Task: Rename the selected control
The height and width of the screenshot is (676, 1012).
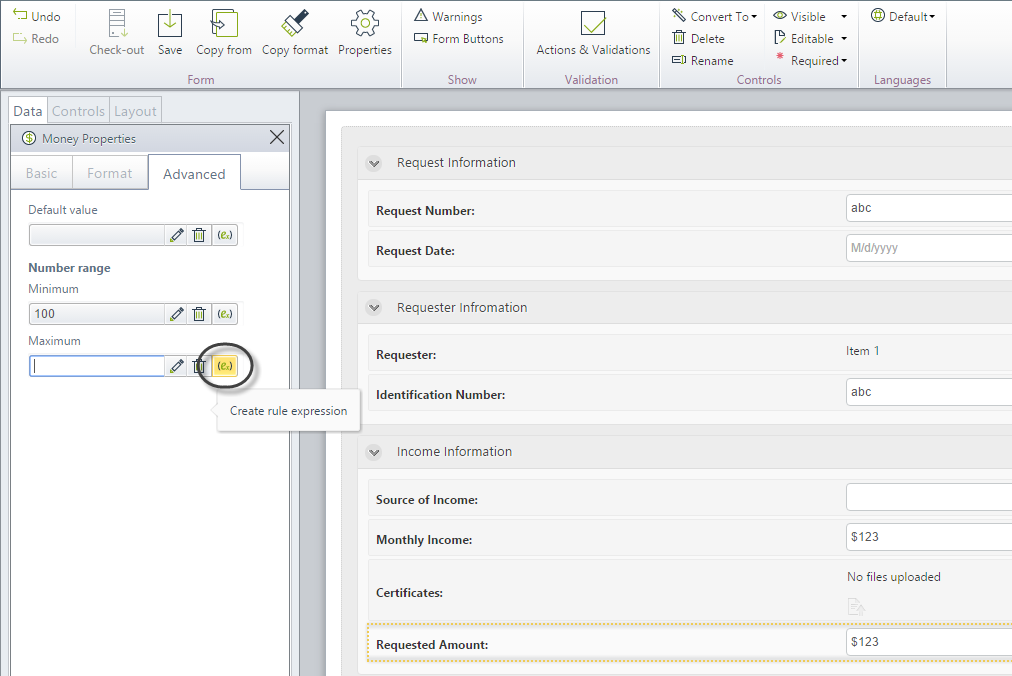Action: (x=702, y=61)
